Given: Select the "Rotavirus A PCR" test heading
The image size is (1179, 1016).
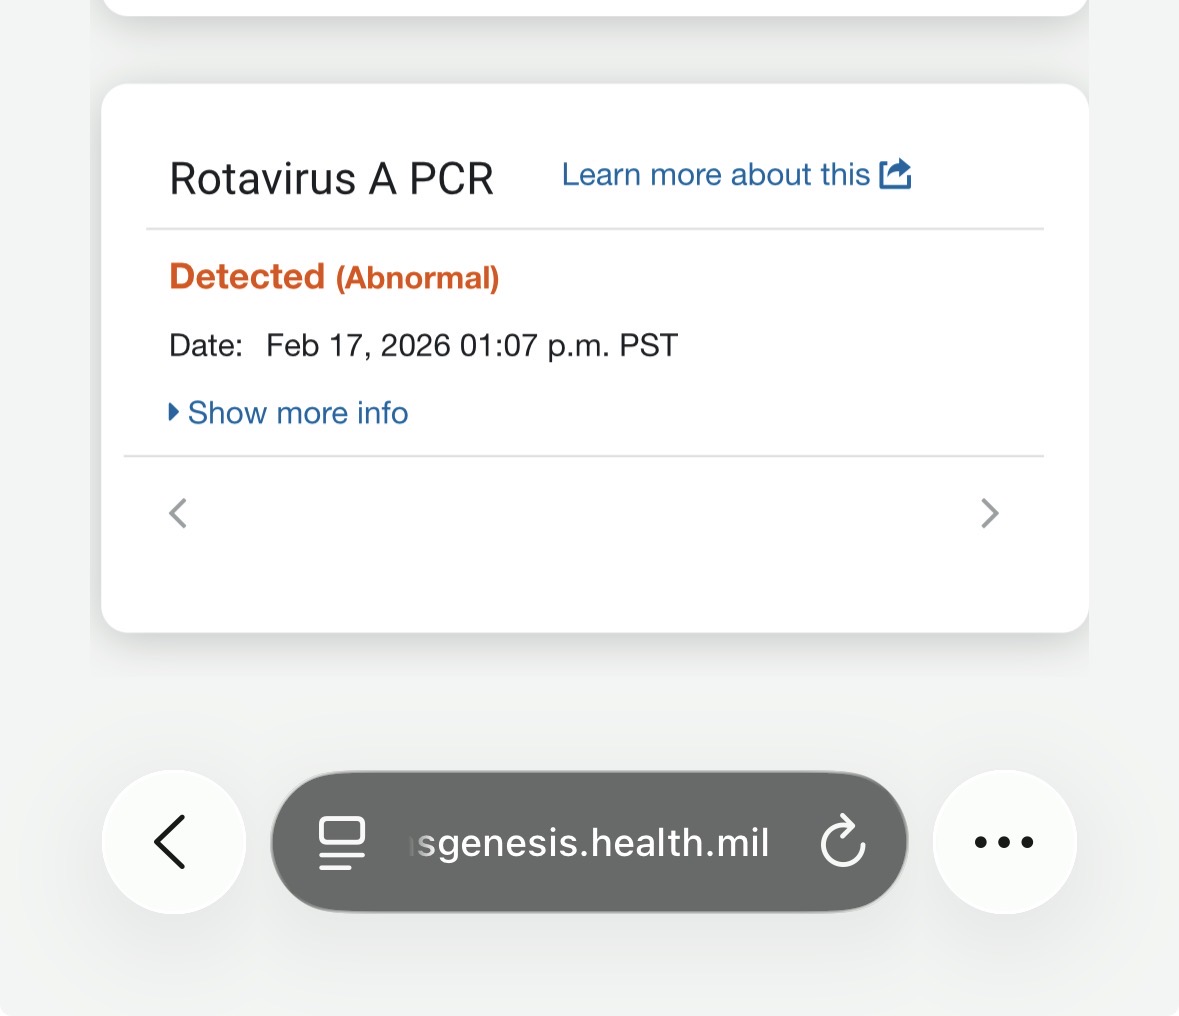Looking at the screenshot, I should click(x=331, y=180).
